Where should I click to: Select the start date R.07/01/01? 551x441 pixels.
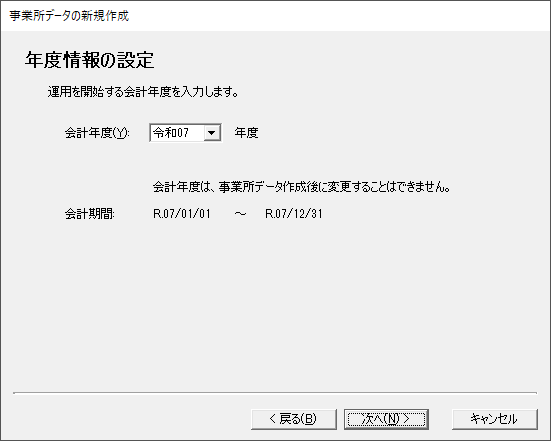point(182,214)
